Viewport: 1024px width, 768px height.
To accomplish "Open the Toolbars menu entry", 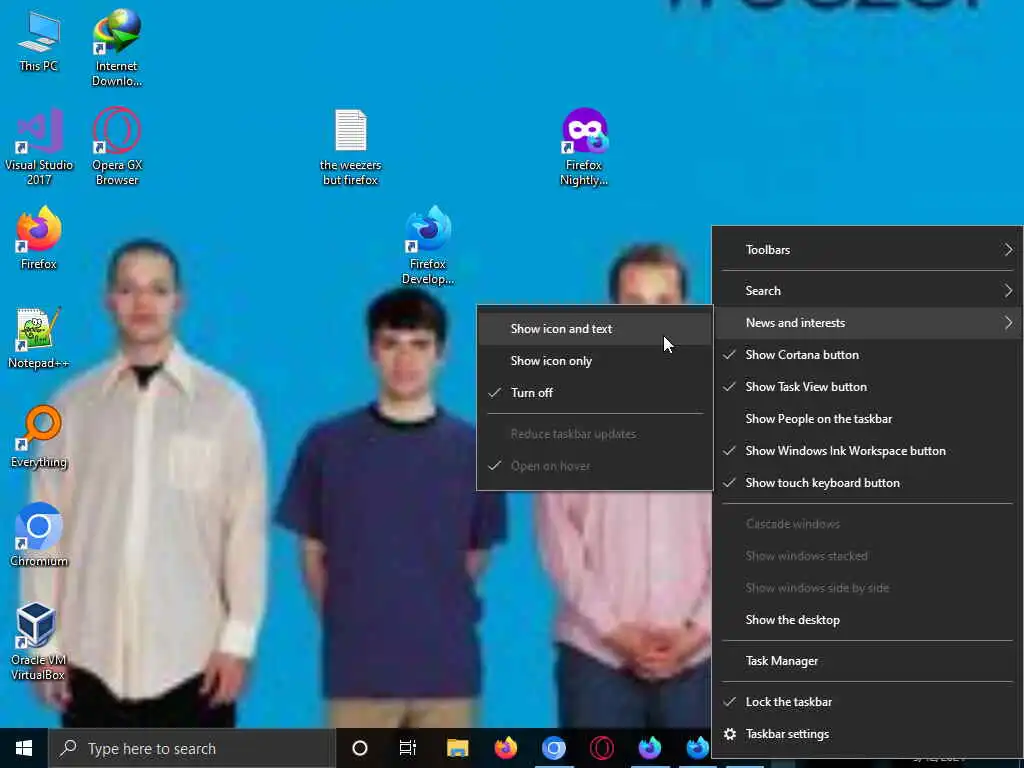I will point(867,250).
